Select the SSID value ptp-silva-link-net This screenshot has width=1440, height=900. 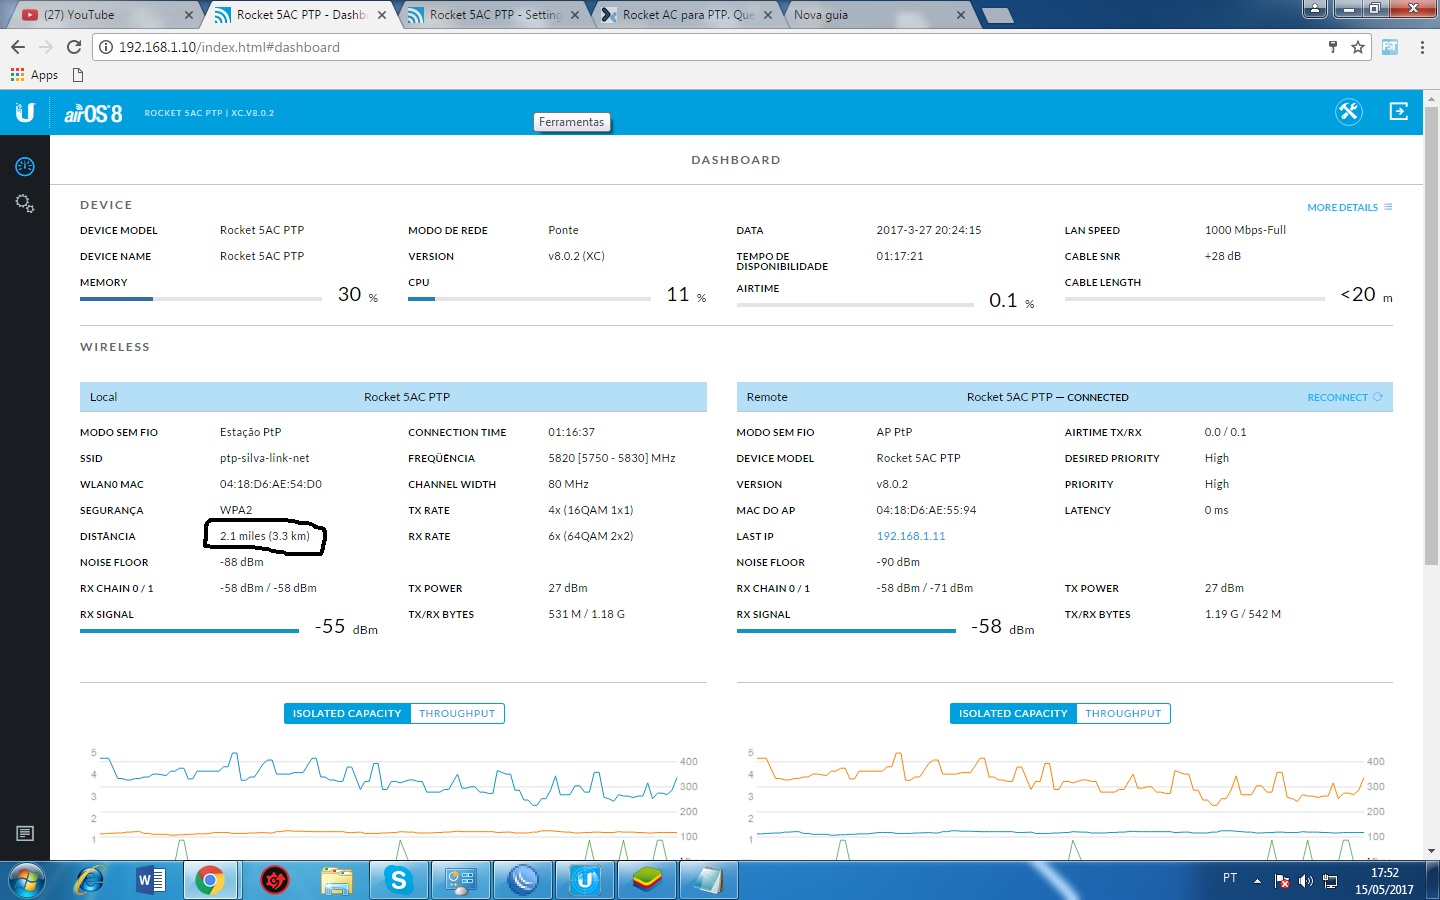point(265,458)
